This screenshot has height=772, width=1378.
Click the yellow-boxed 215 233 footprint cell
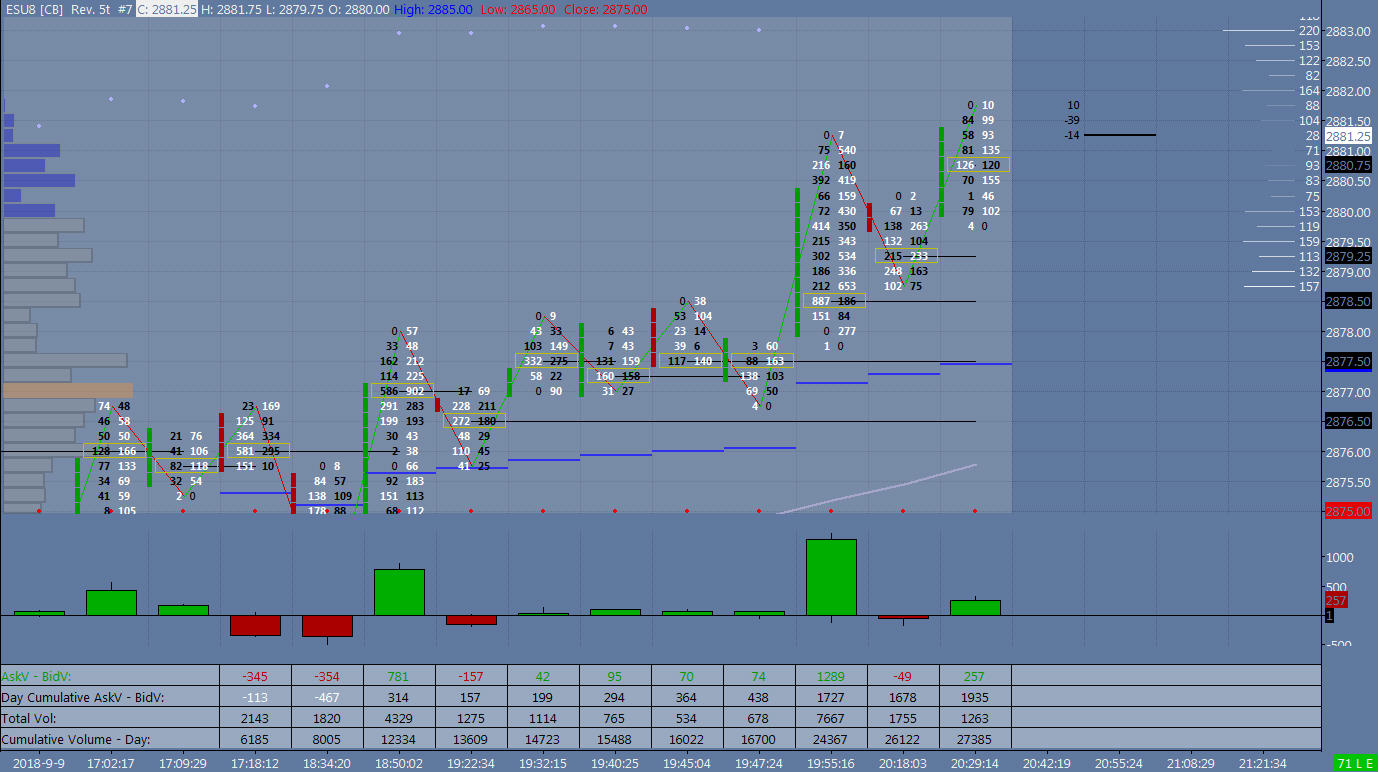click(906, 256)
